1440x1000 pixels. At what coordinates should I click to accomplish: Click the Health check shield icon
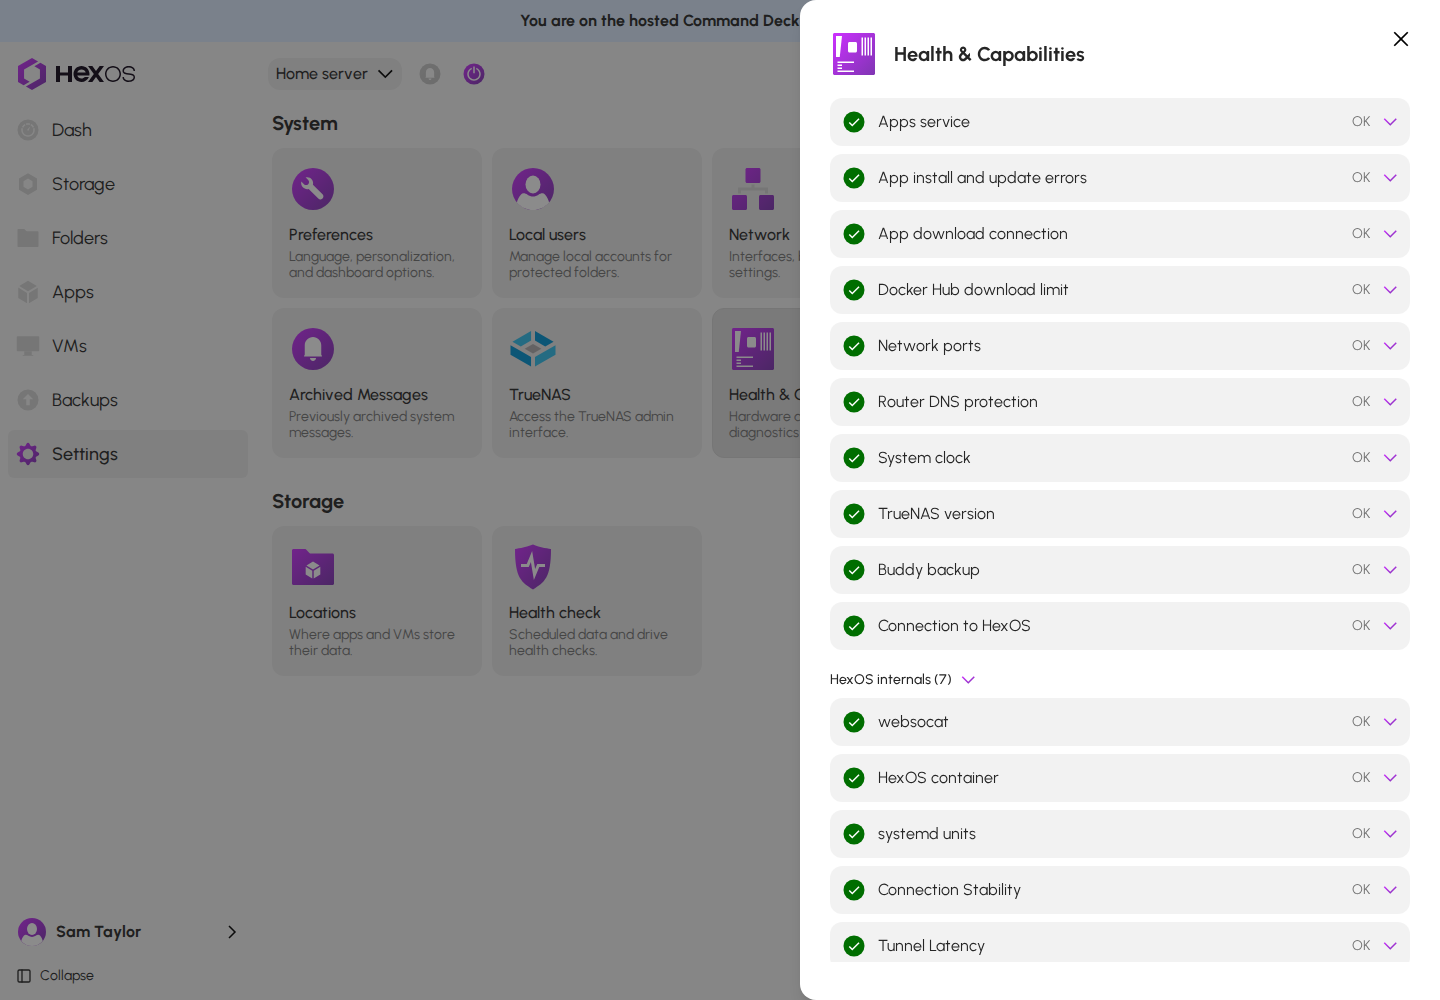point(533,567)
